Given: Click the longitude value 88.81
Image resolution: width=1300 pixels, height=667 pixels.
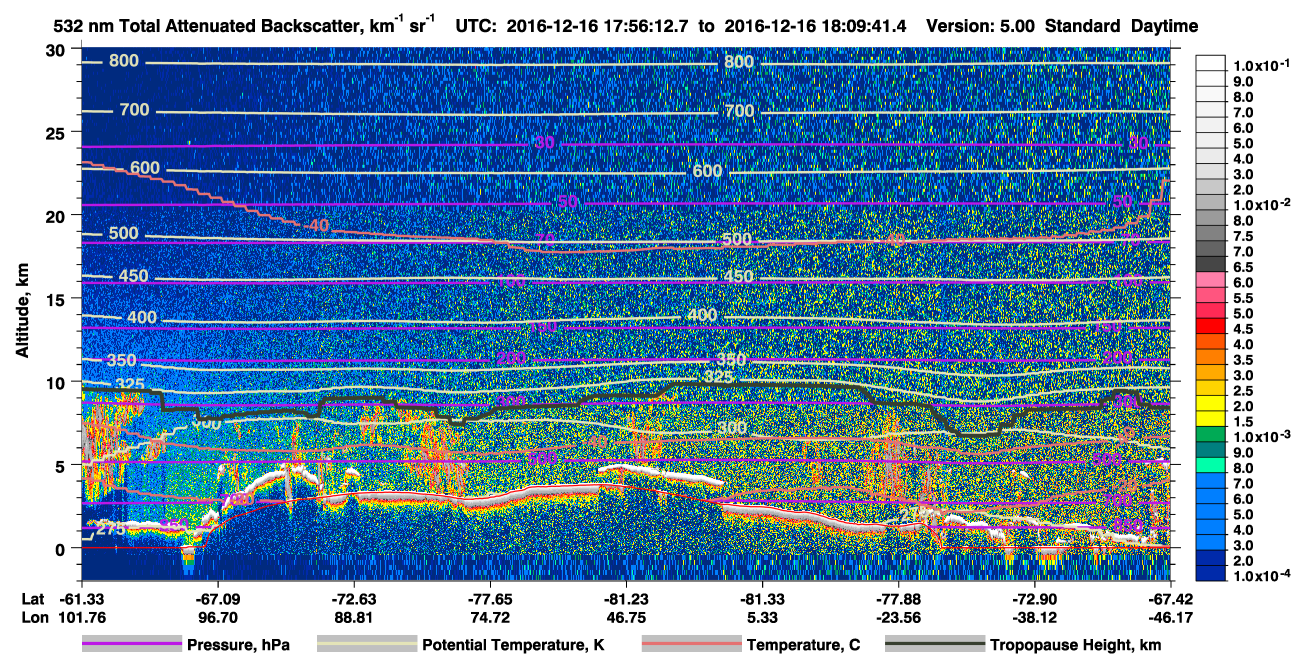Looking at the screenshot, I should pos(353,617).
